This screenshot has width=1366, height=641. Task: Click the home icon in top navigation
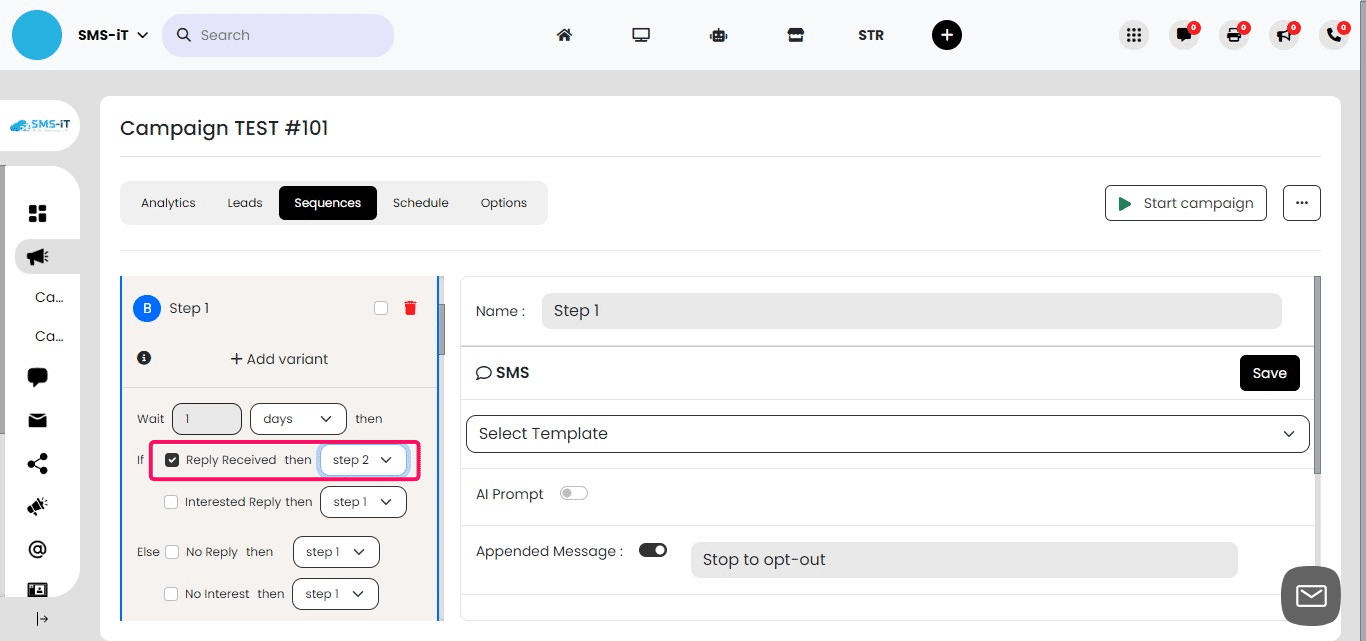(564, 35)
